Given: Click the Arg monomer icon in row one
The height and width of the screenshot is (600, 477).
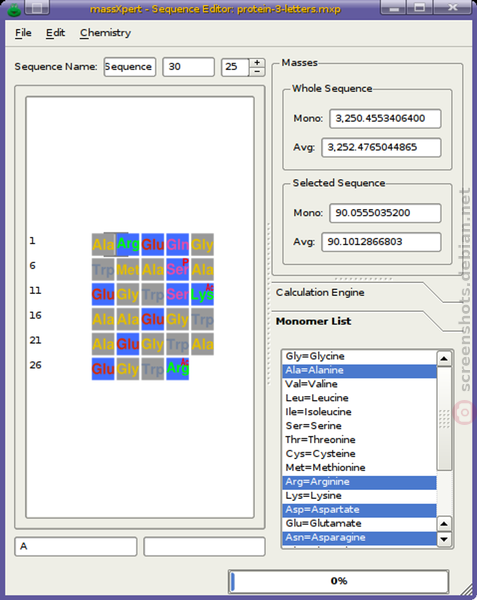Looking at the screenshot, I should 128,244.
